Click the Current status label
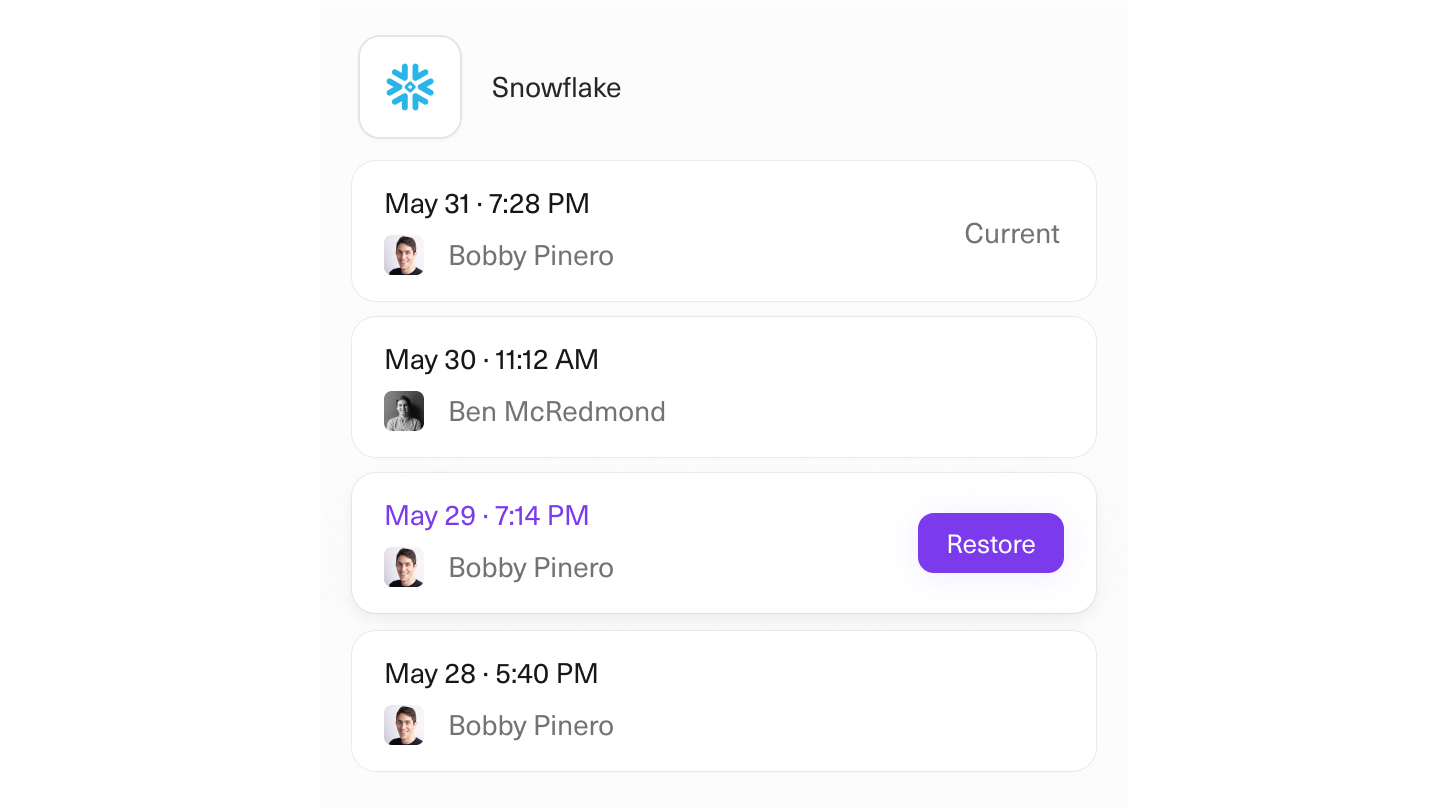1440x810 pixels. click(1011, 233)
